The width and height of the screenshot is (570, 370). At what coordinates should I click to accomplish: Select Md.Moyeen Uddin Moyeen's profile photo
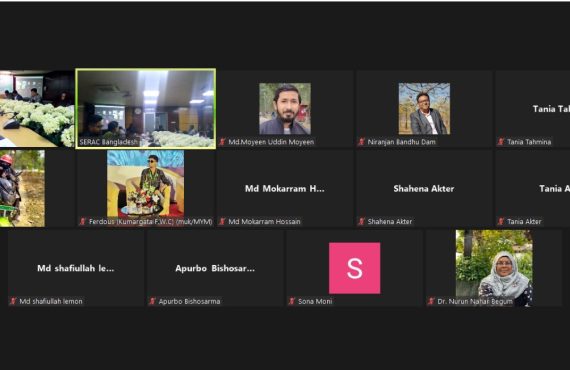click(285, 109)
